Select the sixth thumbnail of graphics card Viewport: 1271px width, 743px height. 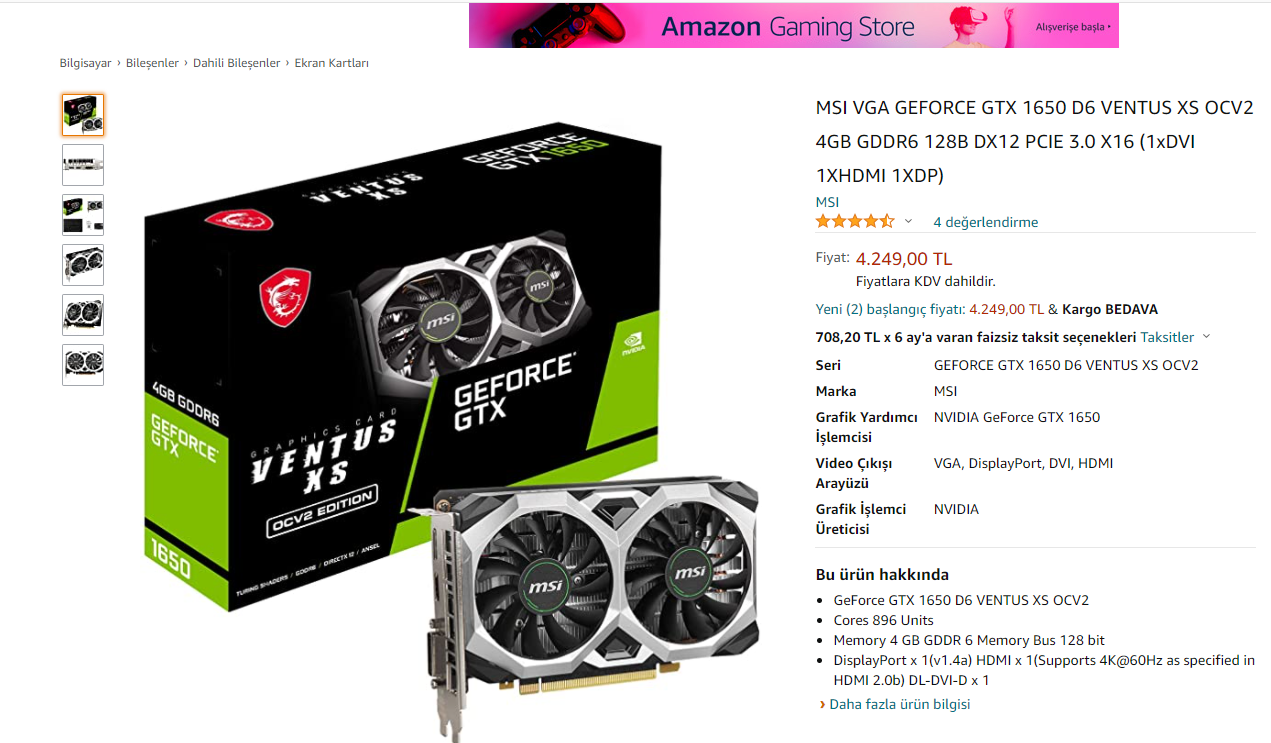pyautogui.click(x=83, y=365)
